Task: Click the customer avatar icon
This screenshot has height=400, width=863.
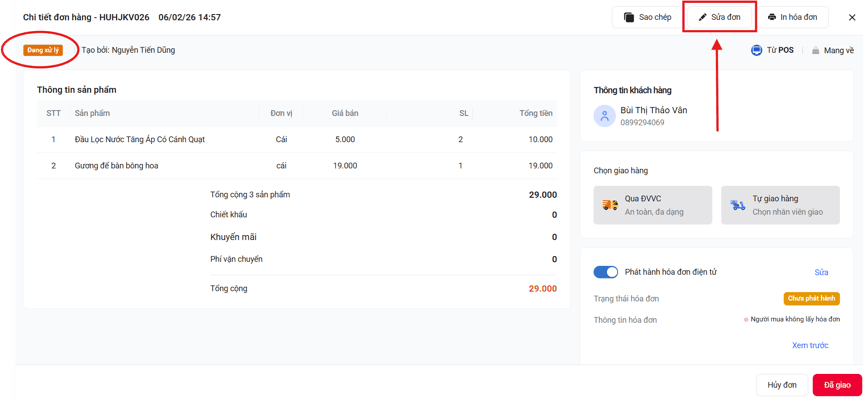Action: [x=604, y=116]
